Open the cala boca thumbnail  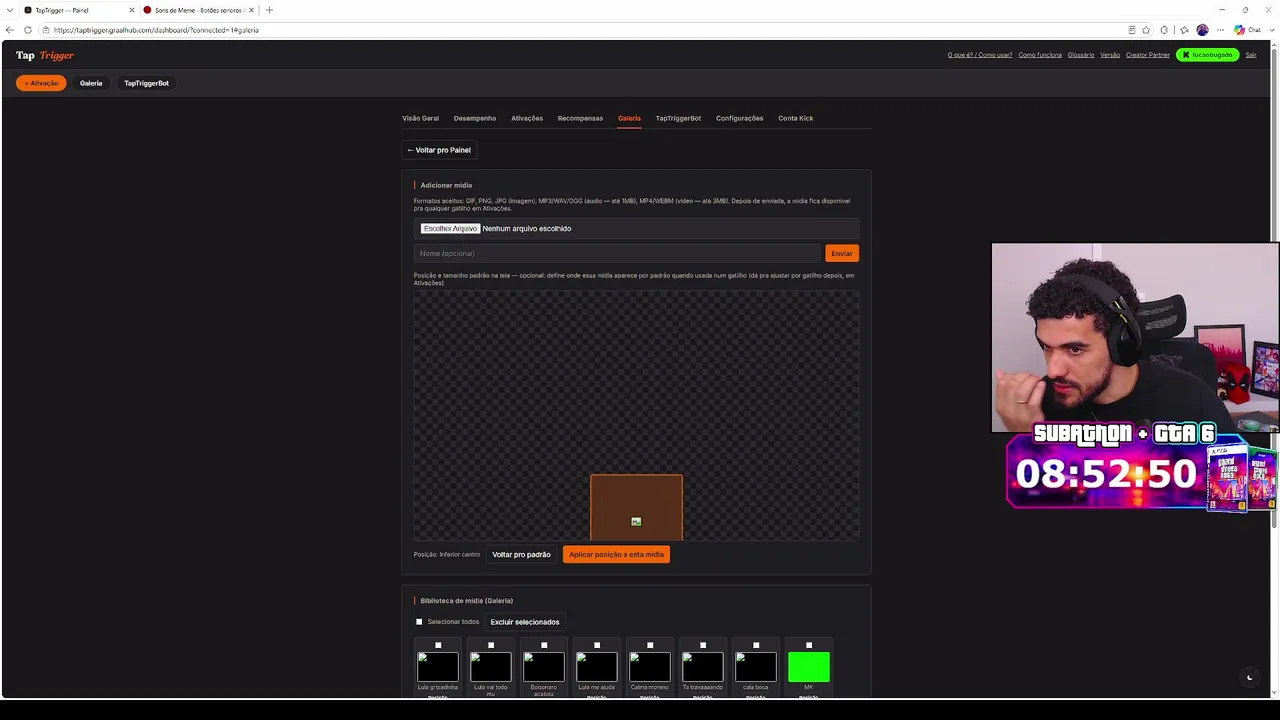(x=756, y=667)
